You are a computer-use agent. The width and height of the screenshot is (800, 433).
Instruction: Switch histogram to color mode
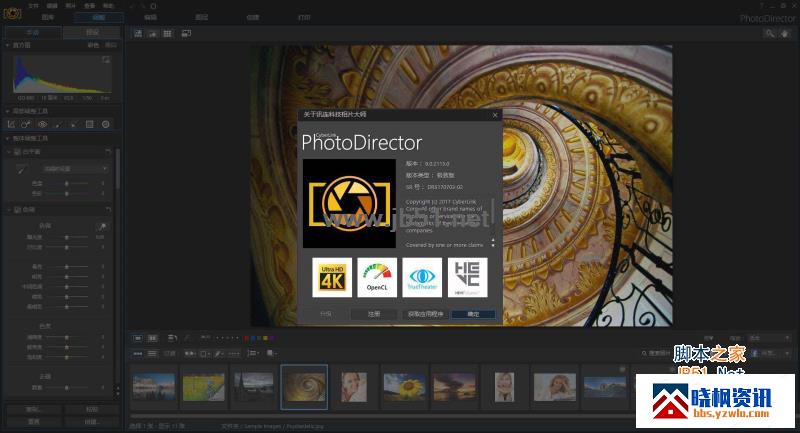(93, 45)
